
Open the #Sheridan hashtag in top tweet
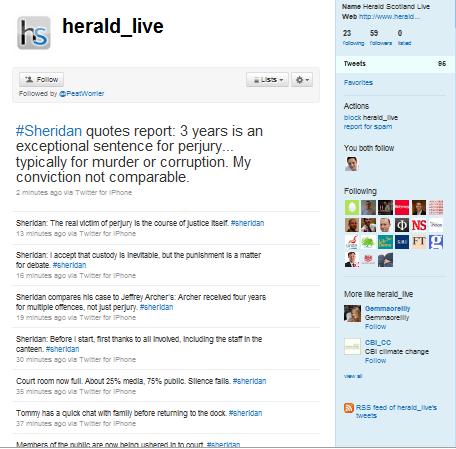click(49, 131)
